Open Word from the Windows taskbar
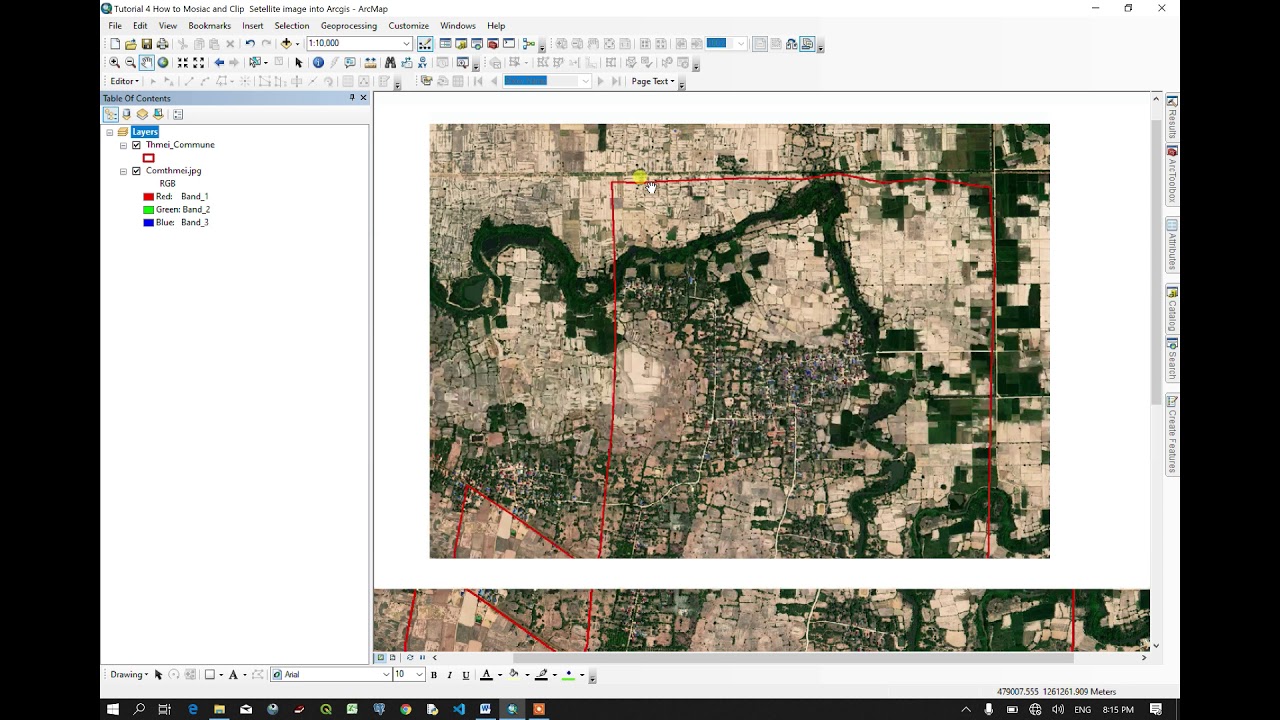Viewport: 1280px width, 720px height. [x=485, y=709]
